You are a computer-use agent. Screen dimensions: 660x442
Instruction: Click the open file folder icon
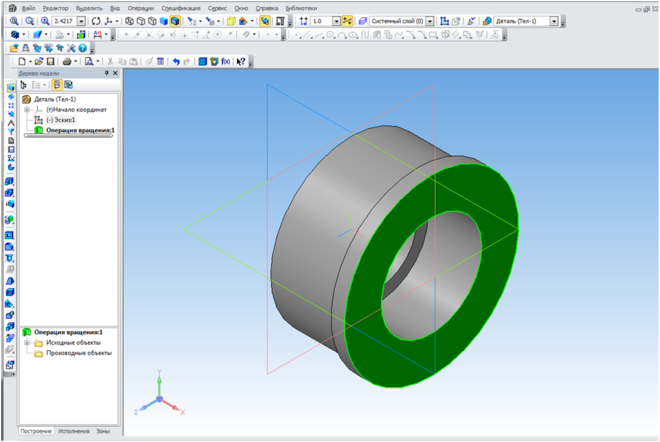click(39, 61)
